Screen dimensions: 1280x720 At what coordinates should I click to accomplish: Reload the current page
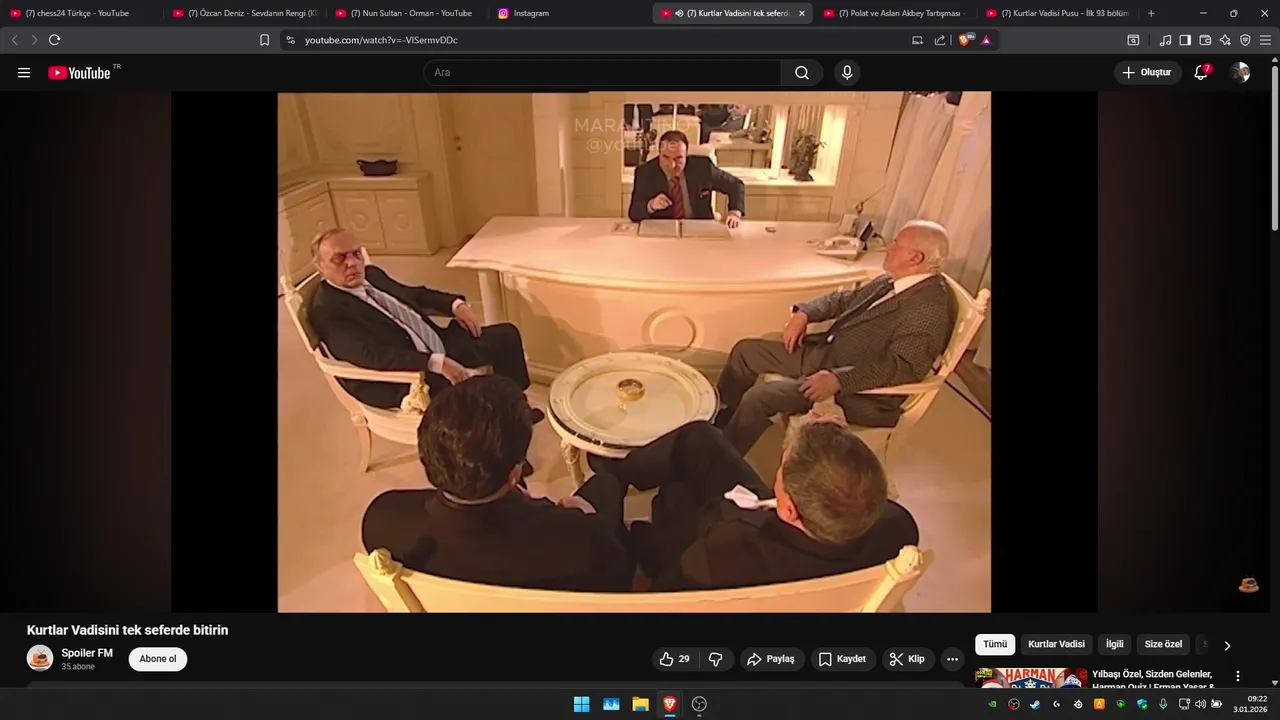click(54, 40)
